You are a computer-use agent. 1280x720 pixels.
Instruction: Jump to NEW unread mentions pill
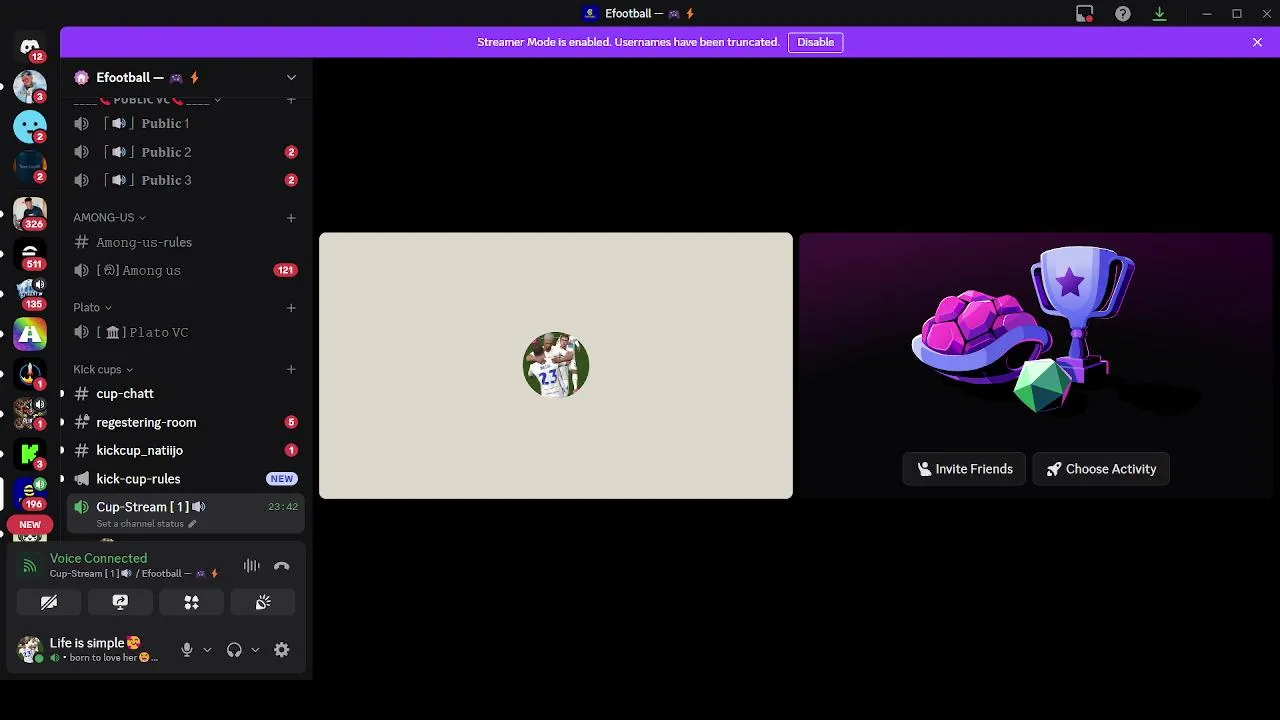click(30, 524)
